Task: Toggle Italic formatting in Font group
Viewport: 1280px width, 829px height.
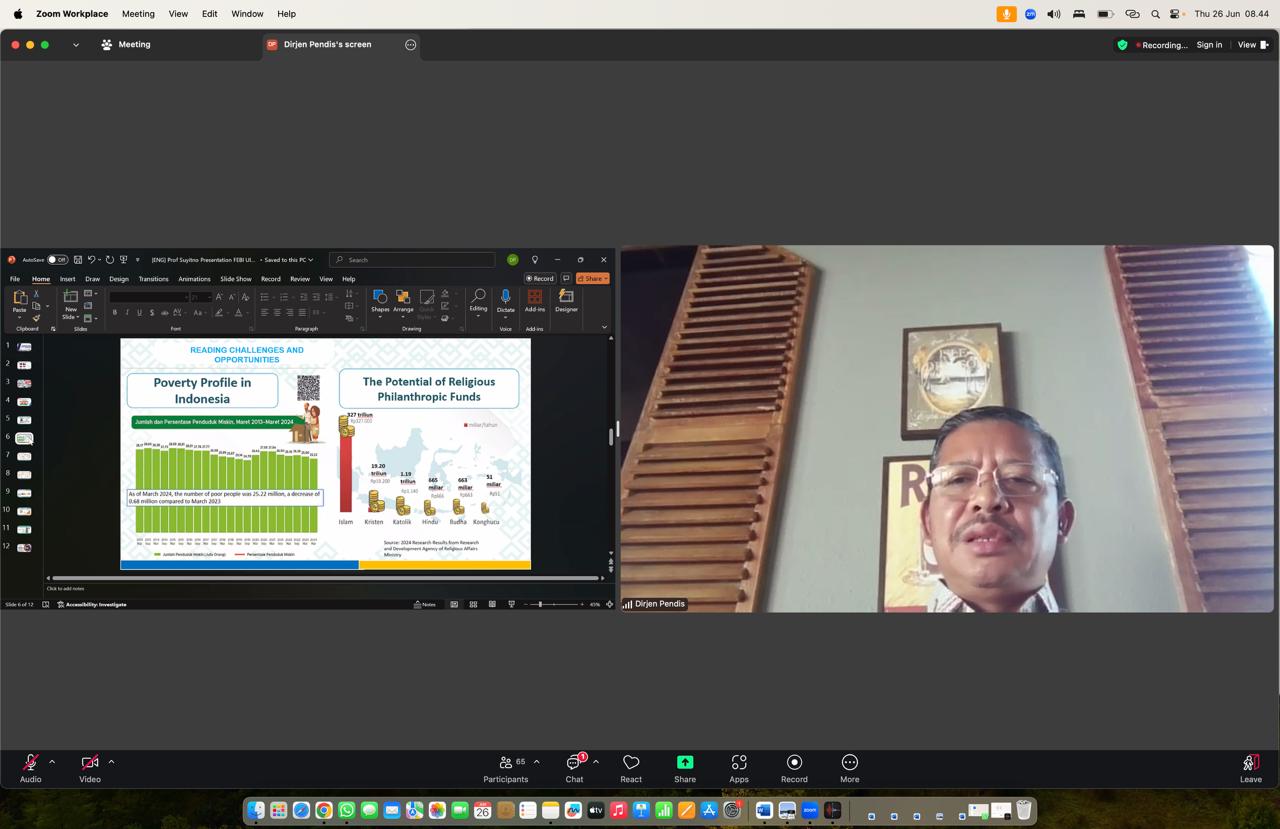Action: pos(127,313)
